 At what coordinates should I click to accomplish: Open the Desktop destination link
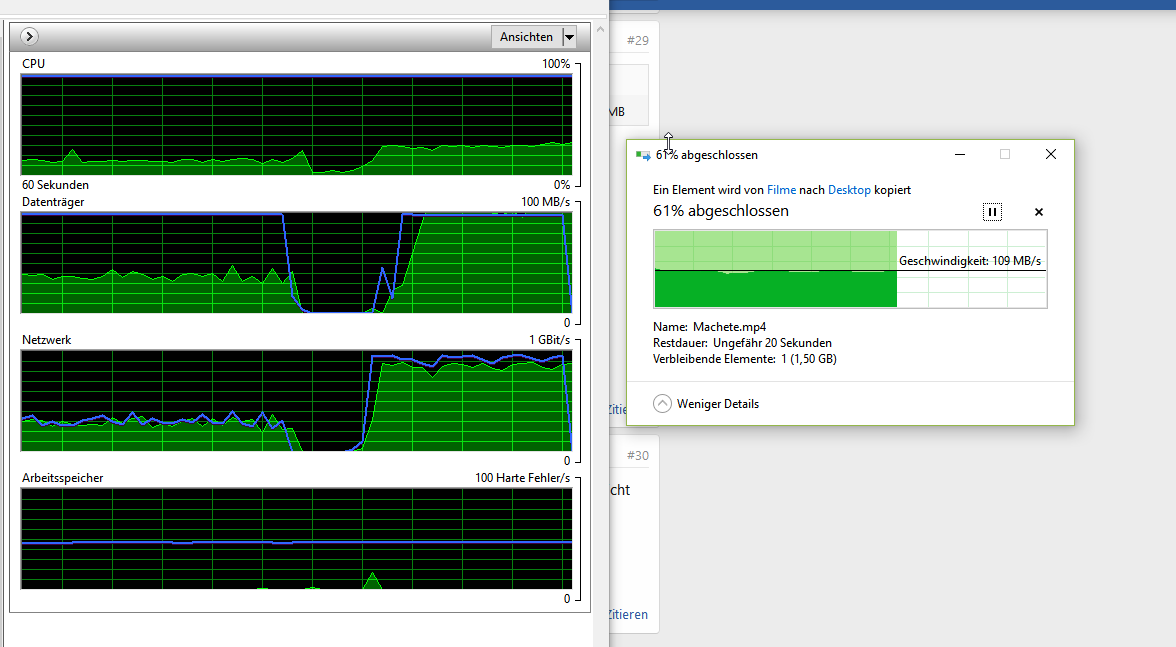849,189
